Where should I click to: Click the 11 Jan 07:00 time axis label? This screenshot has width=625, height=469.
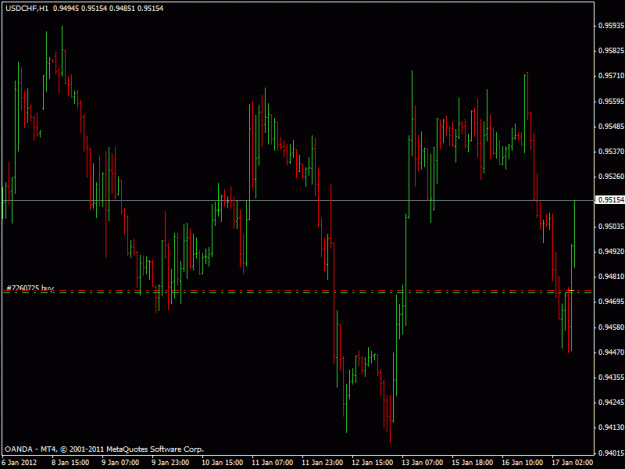point(272,463)
